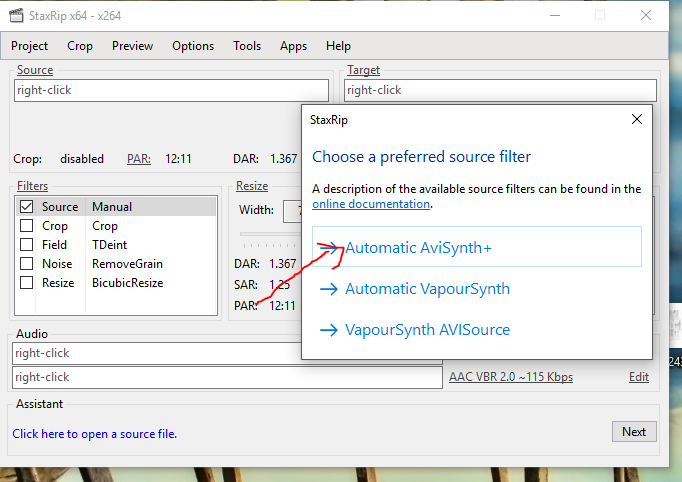This screenshot has height=482, width=682.
Task: Close the source filter dialog
Action: tap(637, 119)
